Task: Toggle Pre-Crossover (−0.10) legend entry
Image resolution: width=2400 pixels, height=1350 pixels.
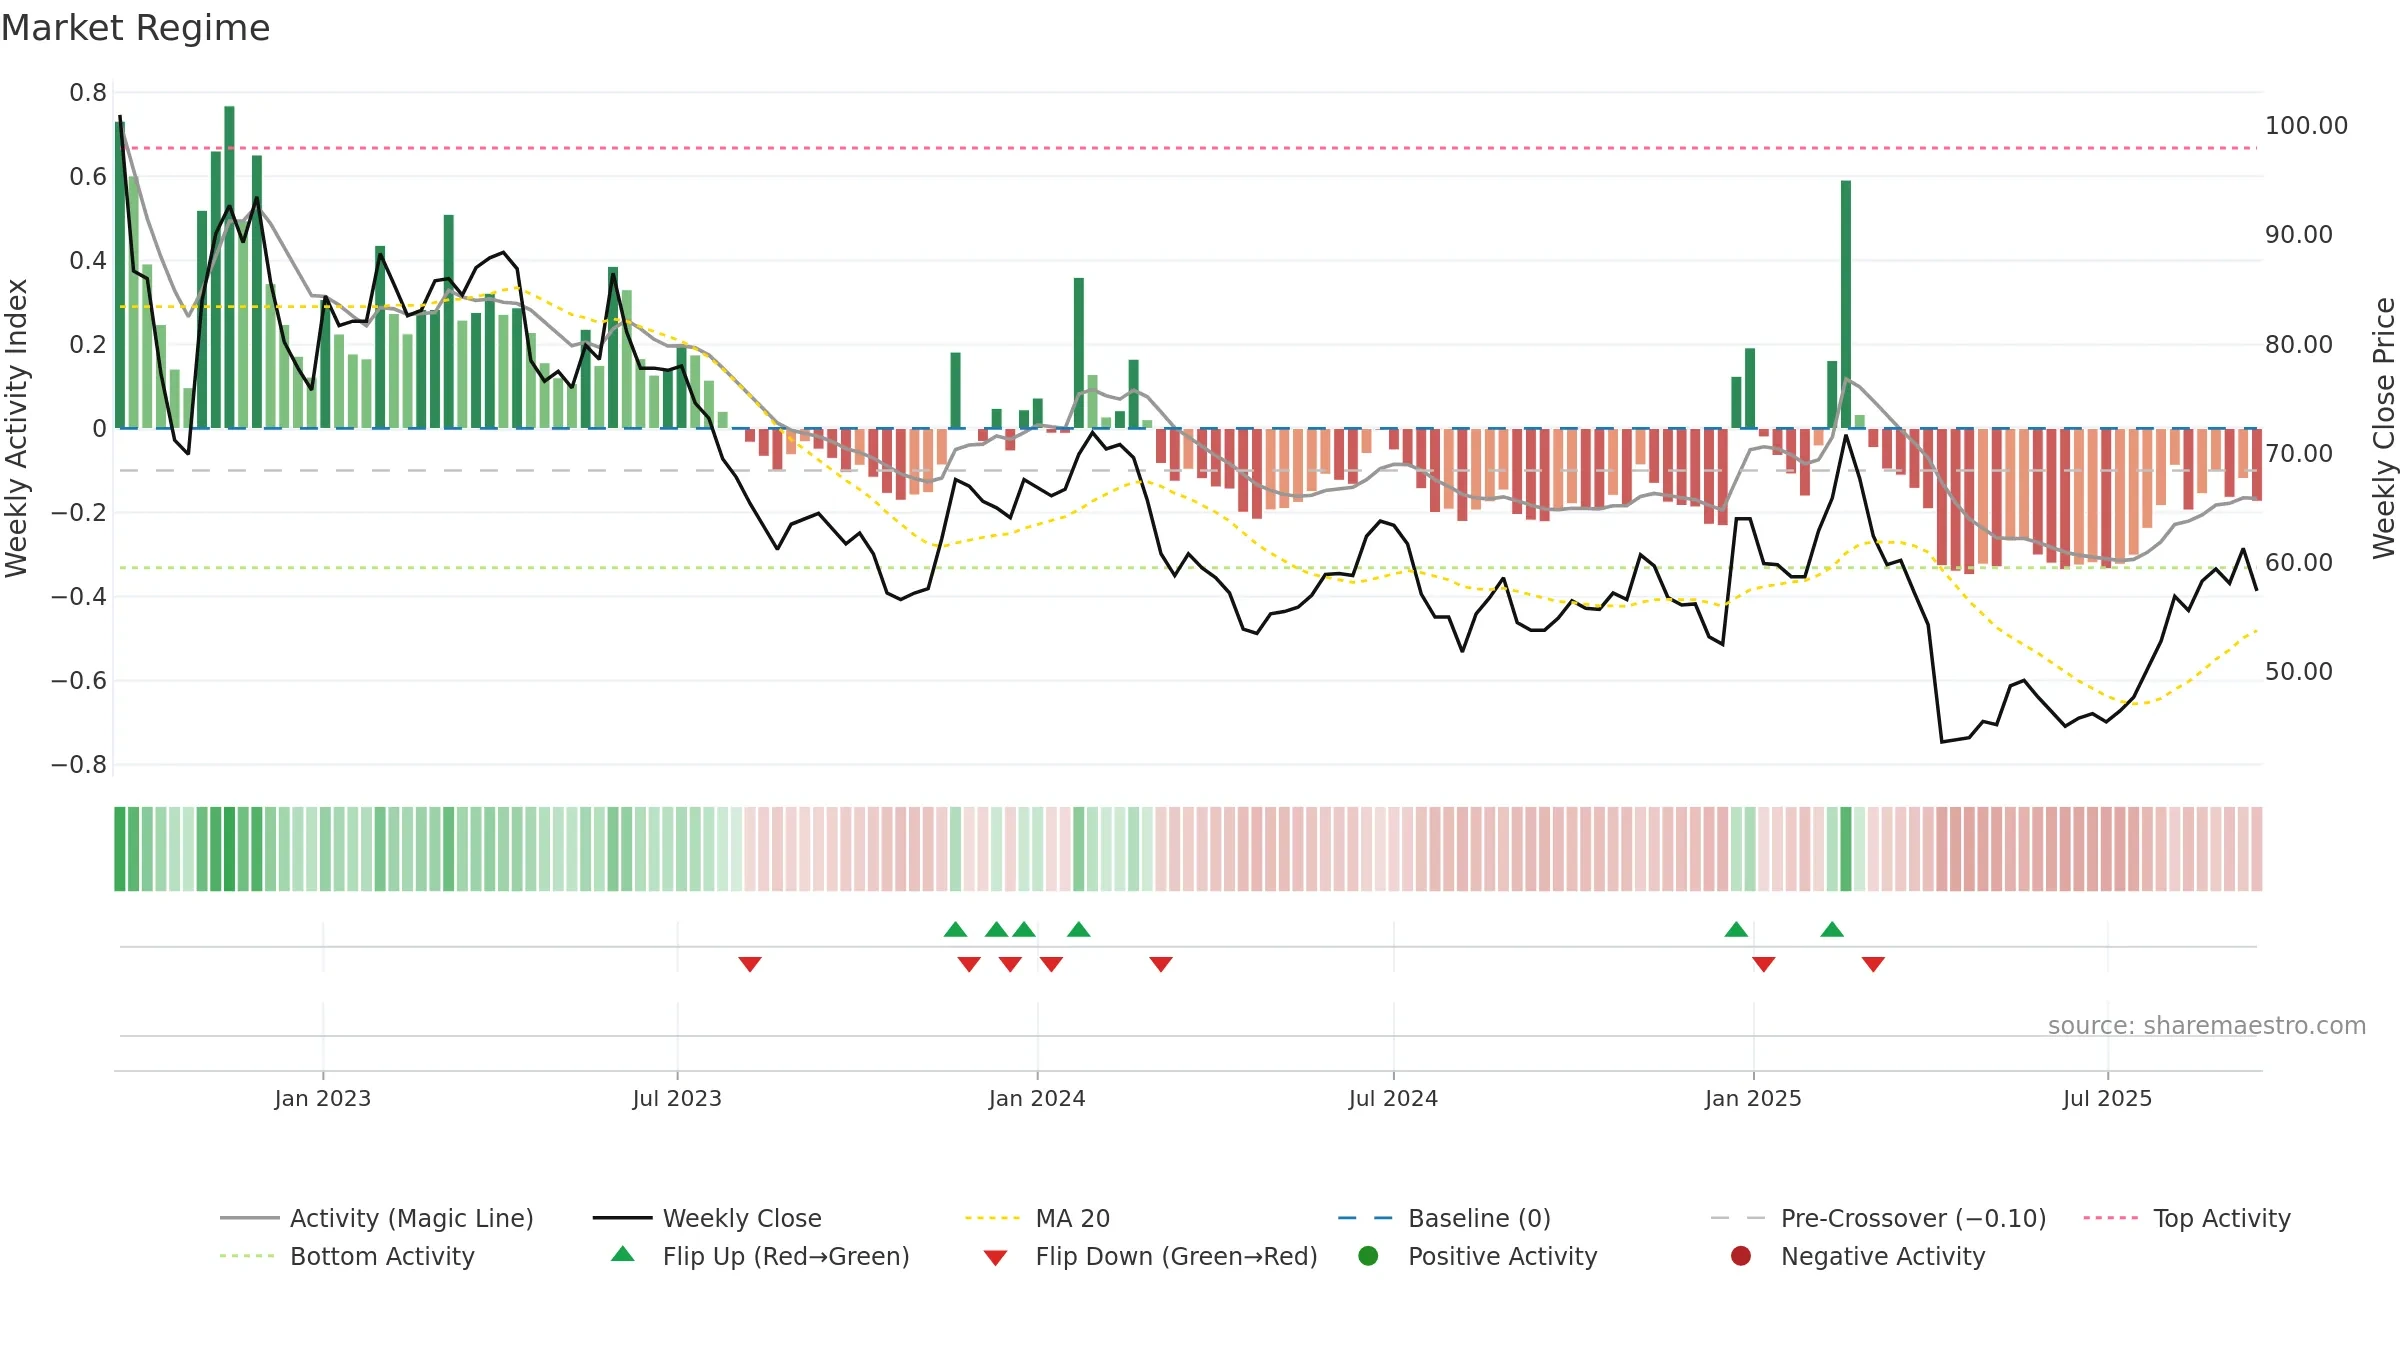Action: pos(1878,1218)
